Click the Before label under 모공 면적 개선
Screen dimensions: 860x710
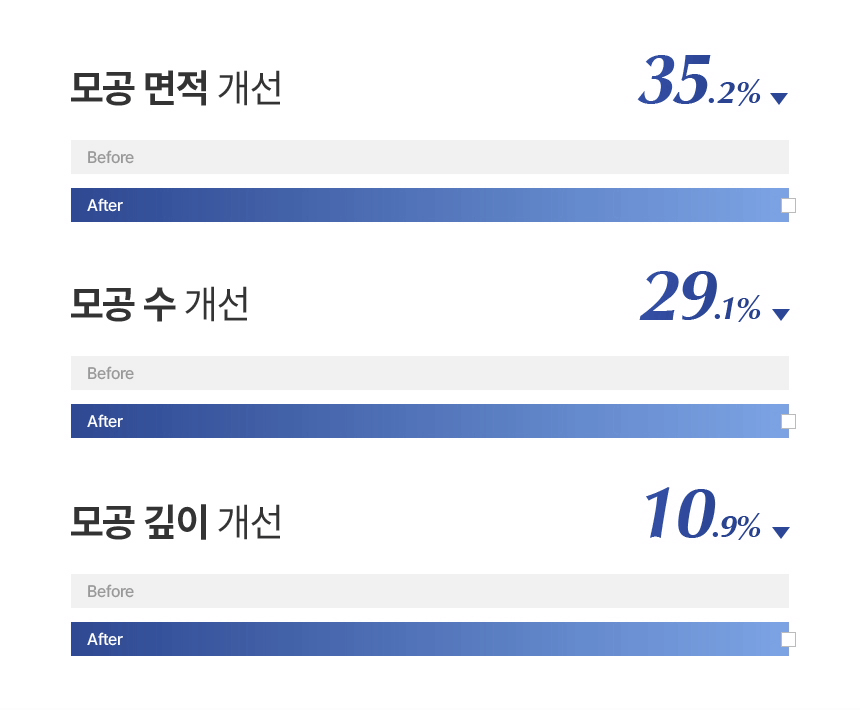click(110, 157)
